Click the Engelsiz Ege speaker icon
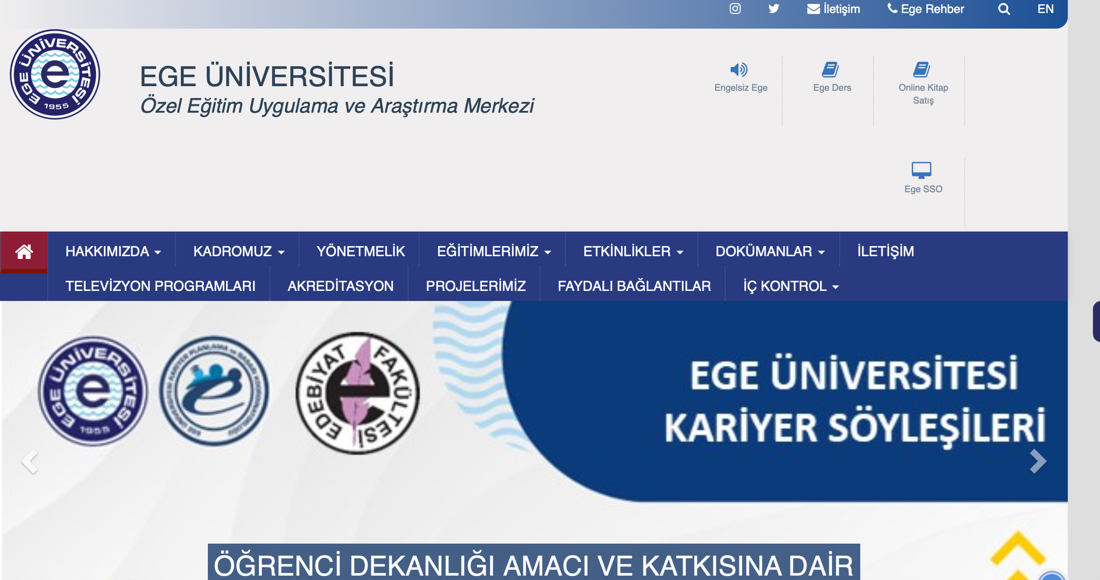This screenshot has height=580, width=1100. (739, 70)
